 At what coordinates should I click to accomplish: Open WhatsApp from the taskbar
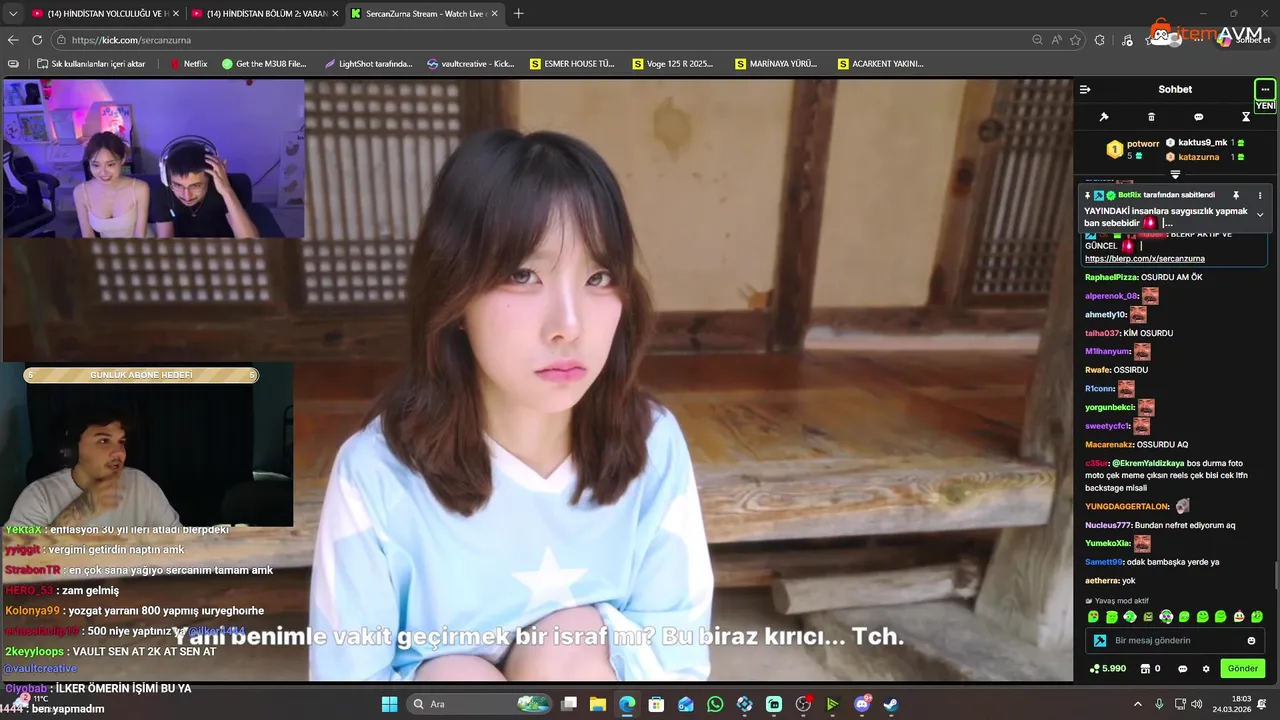pos(715,704)
